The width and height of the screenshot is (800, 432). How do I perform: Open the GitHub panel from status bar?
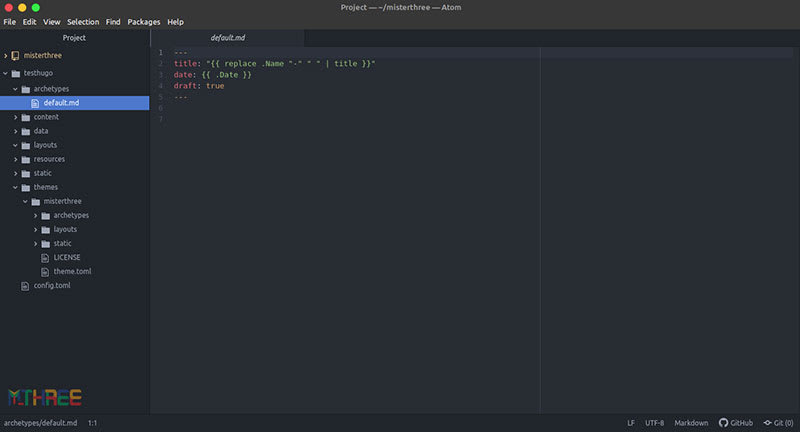pos(736,423)
